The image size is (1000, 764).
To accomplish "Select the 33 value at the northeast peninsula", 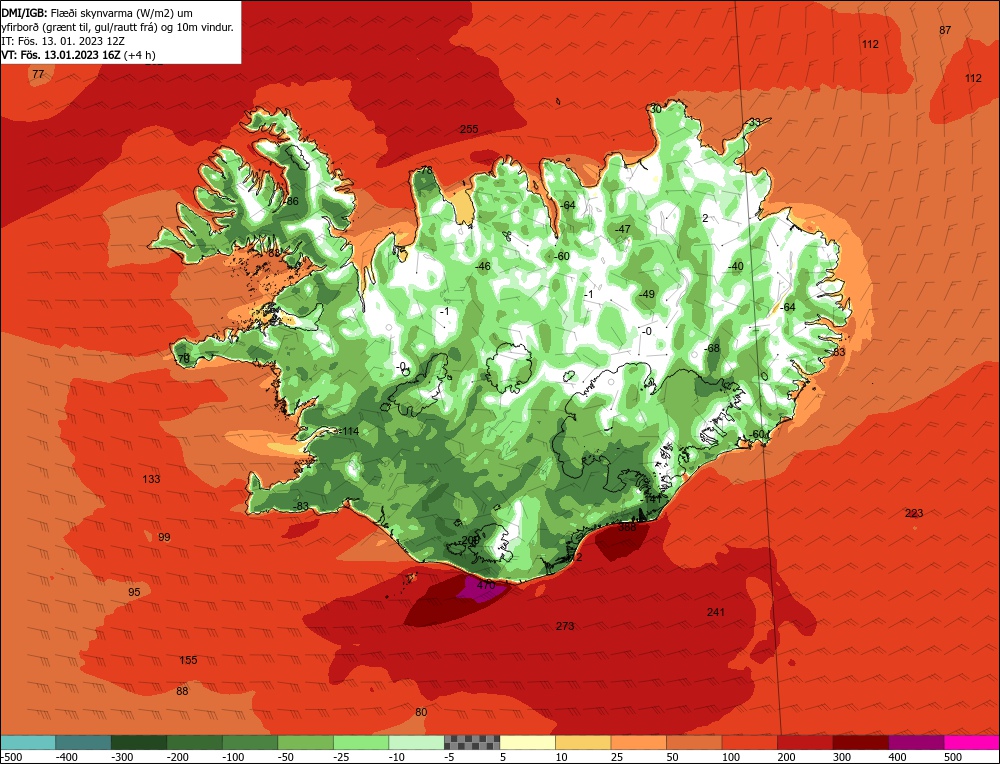I will point(754,122).
